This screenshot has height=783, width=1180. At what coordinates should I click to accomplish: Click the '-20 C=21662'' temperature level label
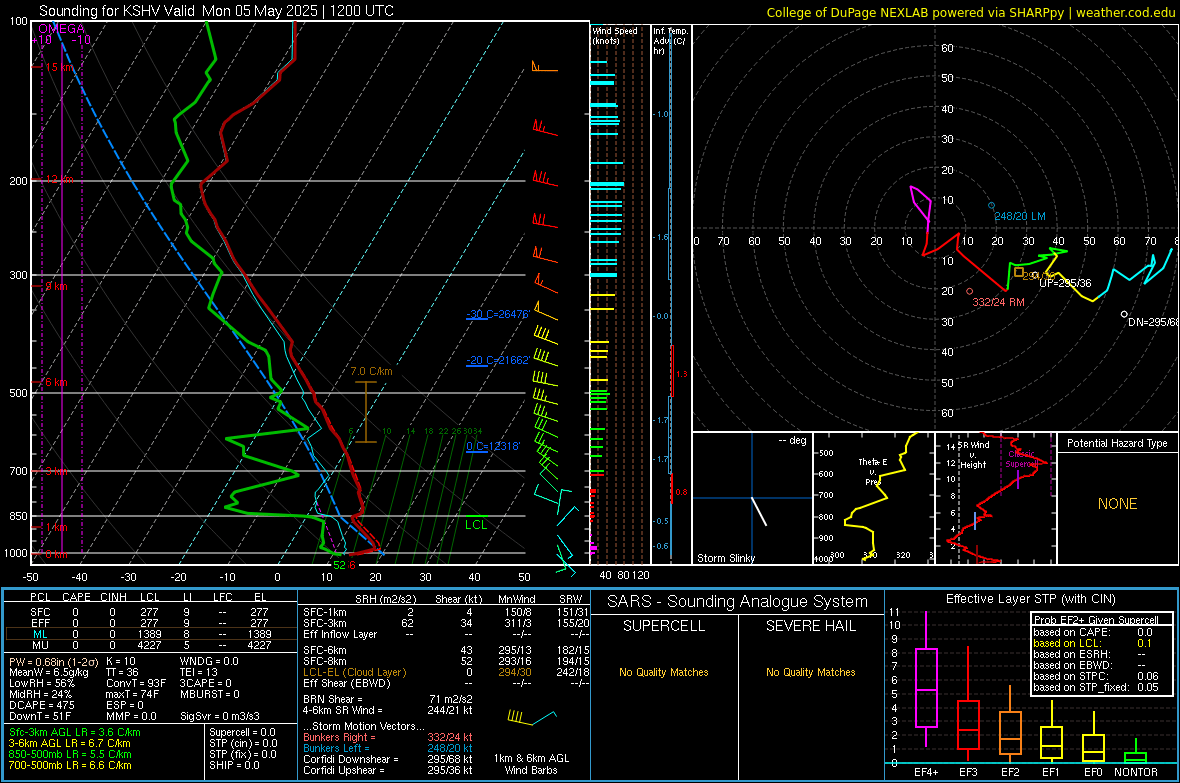pos(498,360)
